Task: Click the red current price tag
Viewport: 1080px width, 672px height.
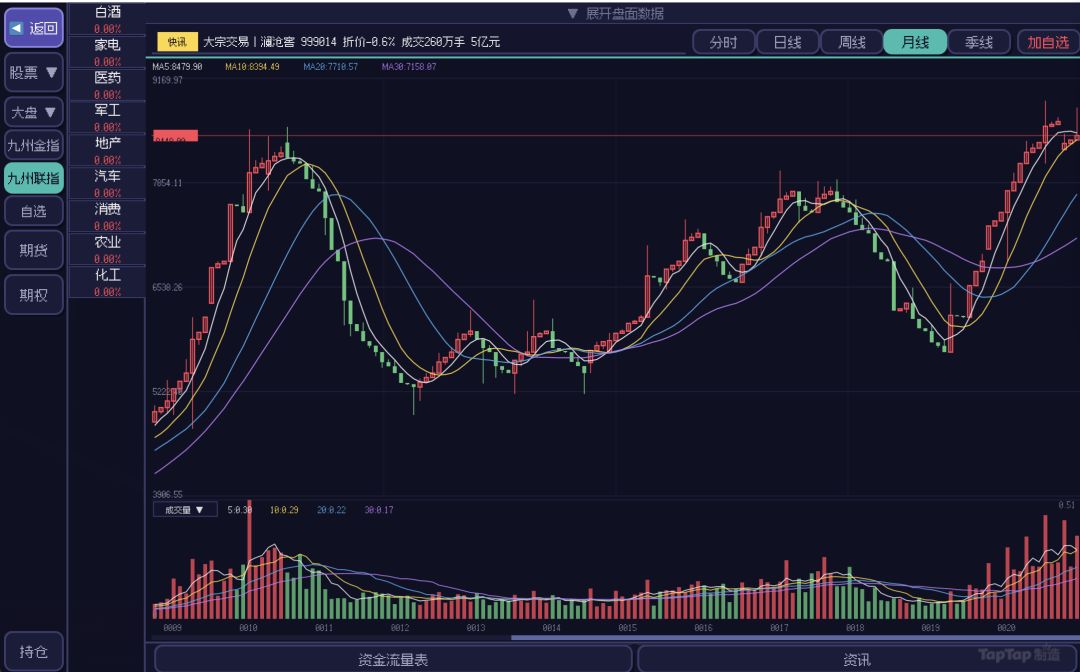Action: click(175, 136)
